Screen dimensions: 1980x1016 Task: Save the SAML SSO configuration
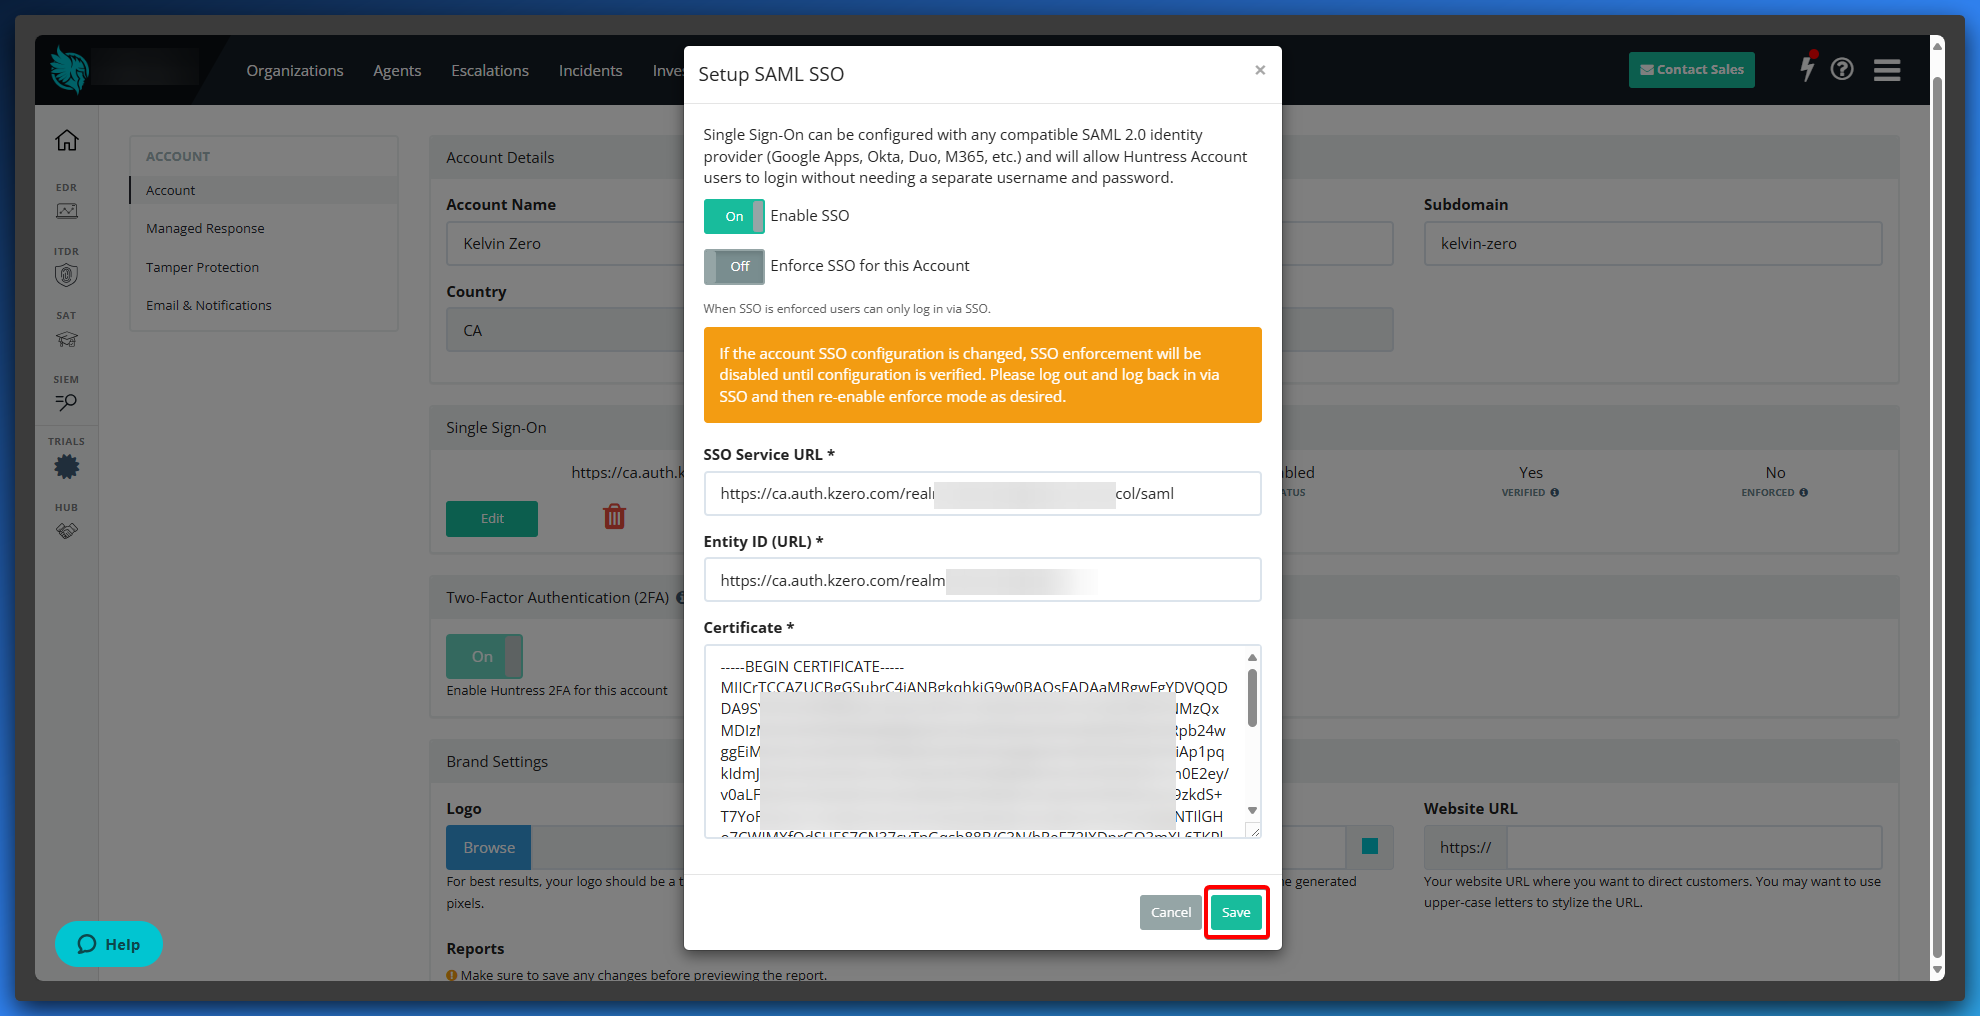tap(1236, 912)
